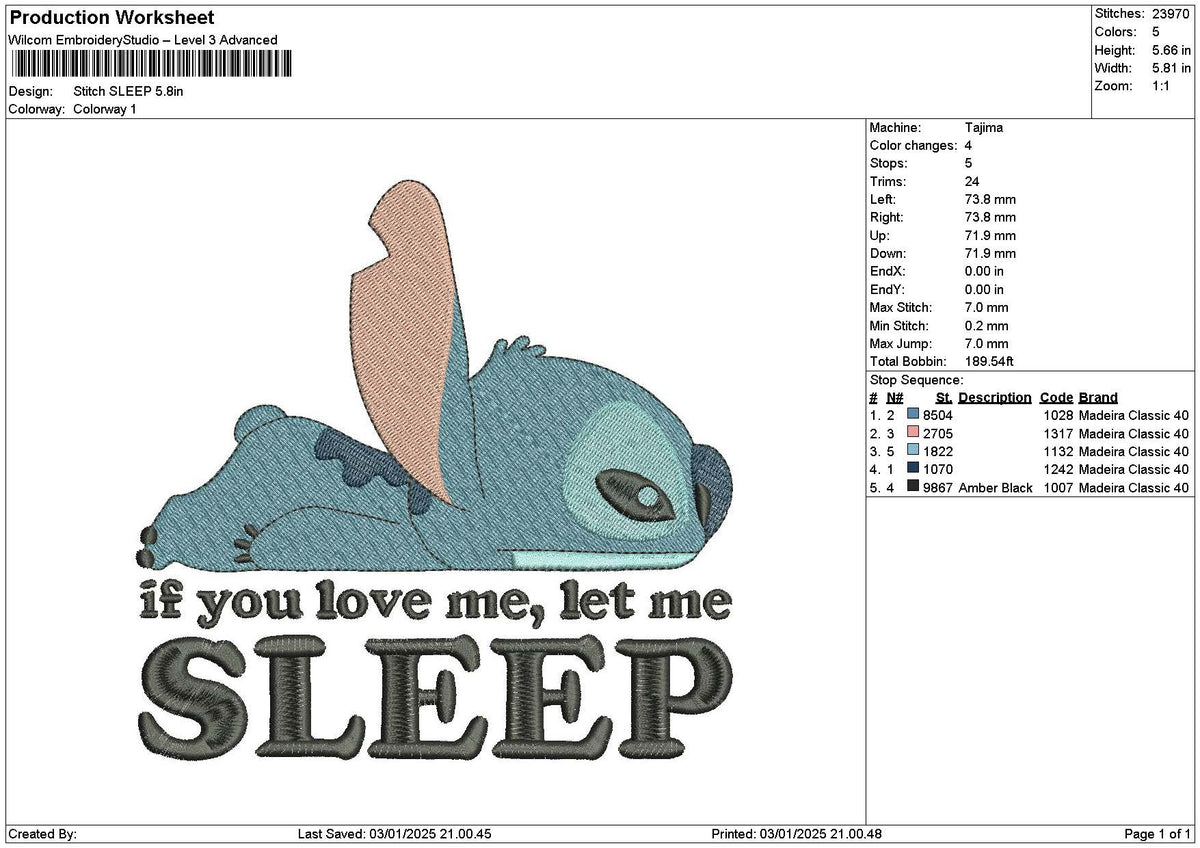
Task: Click stitch count 1070 in stop sequence
Action: pyautogui.click(x=938, y=470)
